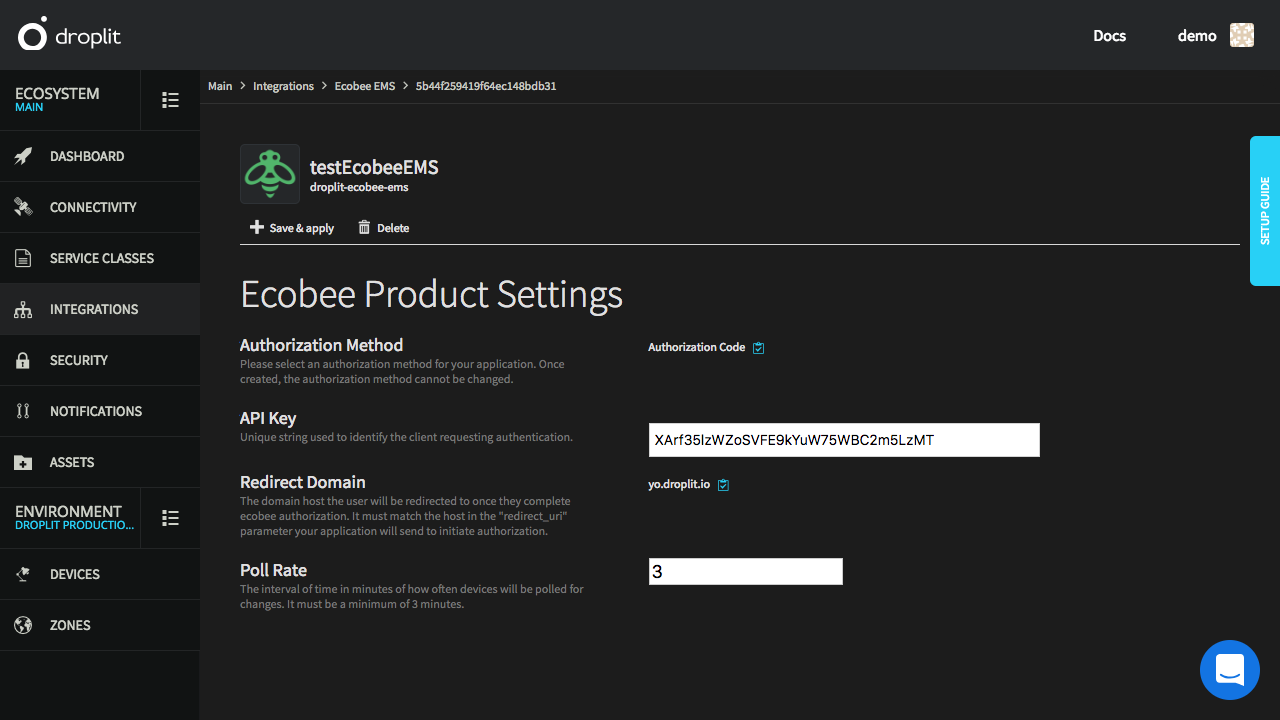Click the Notifications icon
Screen dimensions: 1280x720
coord(23,411)
